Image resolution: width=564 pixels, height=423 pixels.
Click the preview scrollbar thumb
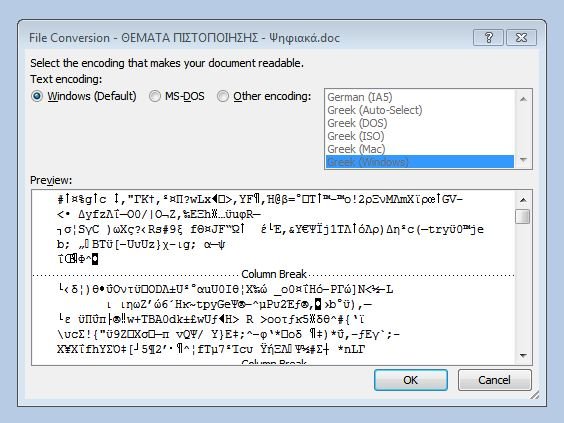coord(522,217)
